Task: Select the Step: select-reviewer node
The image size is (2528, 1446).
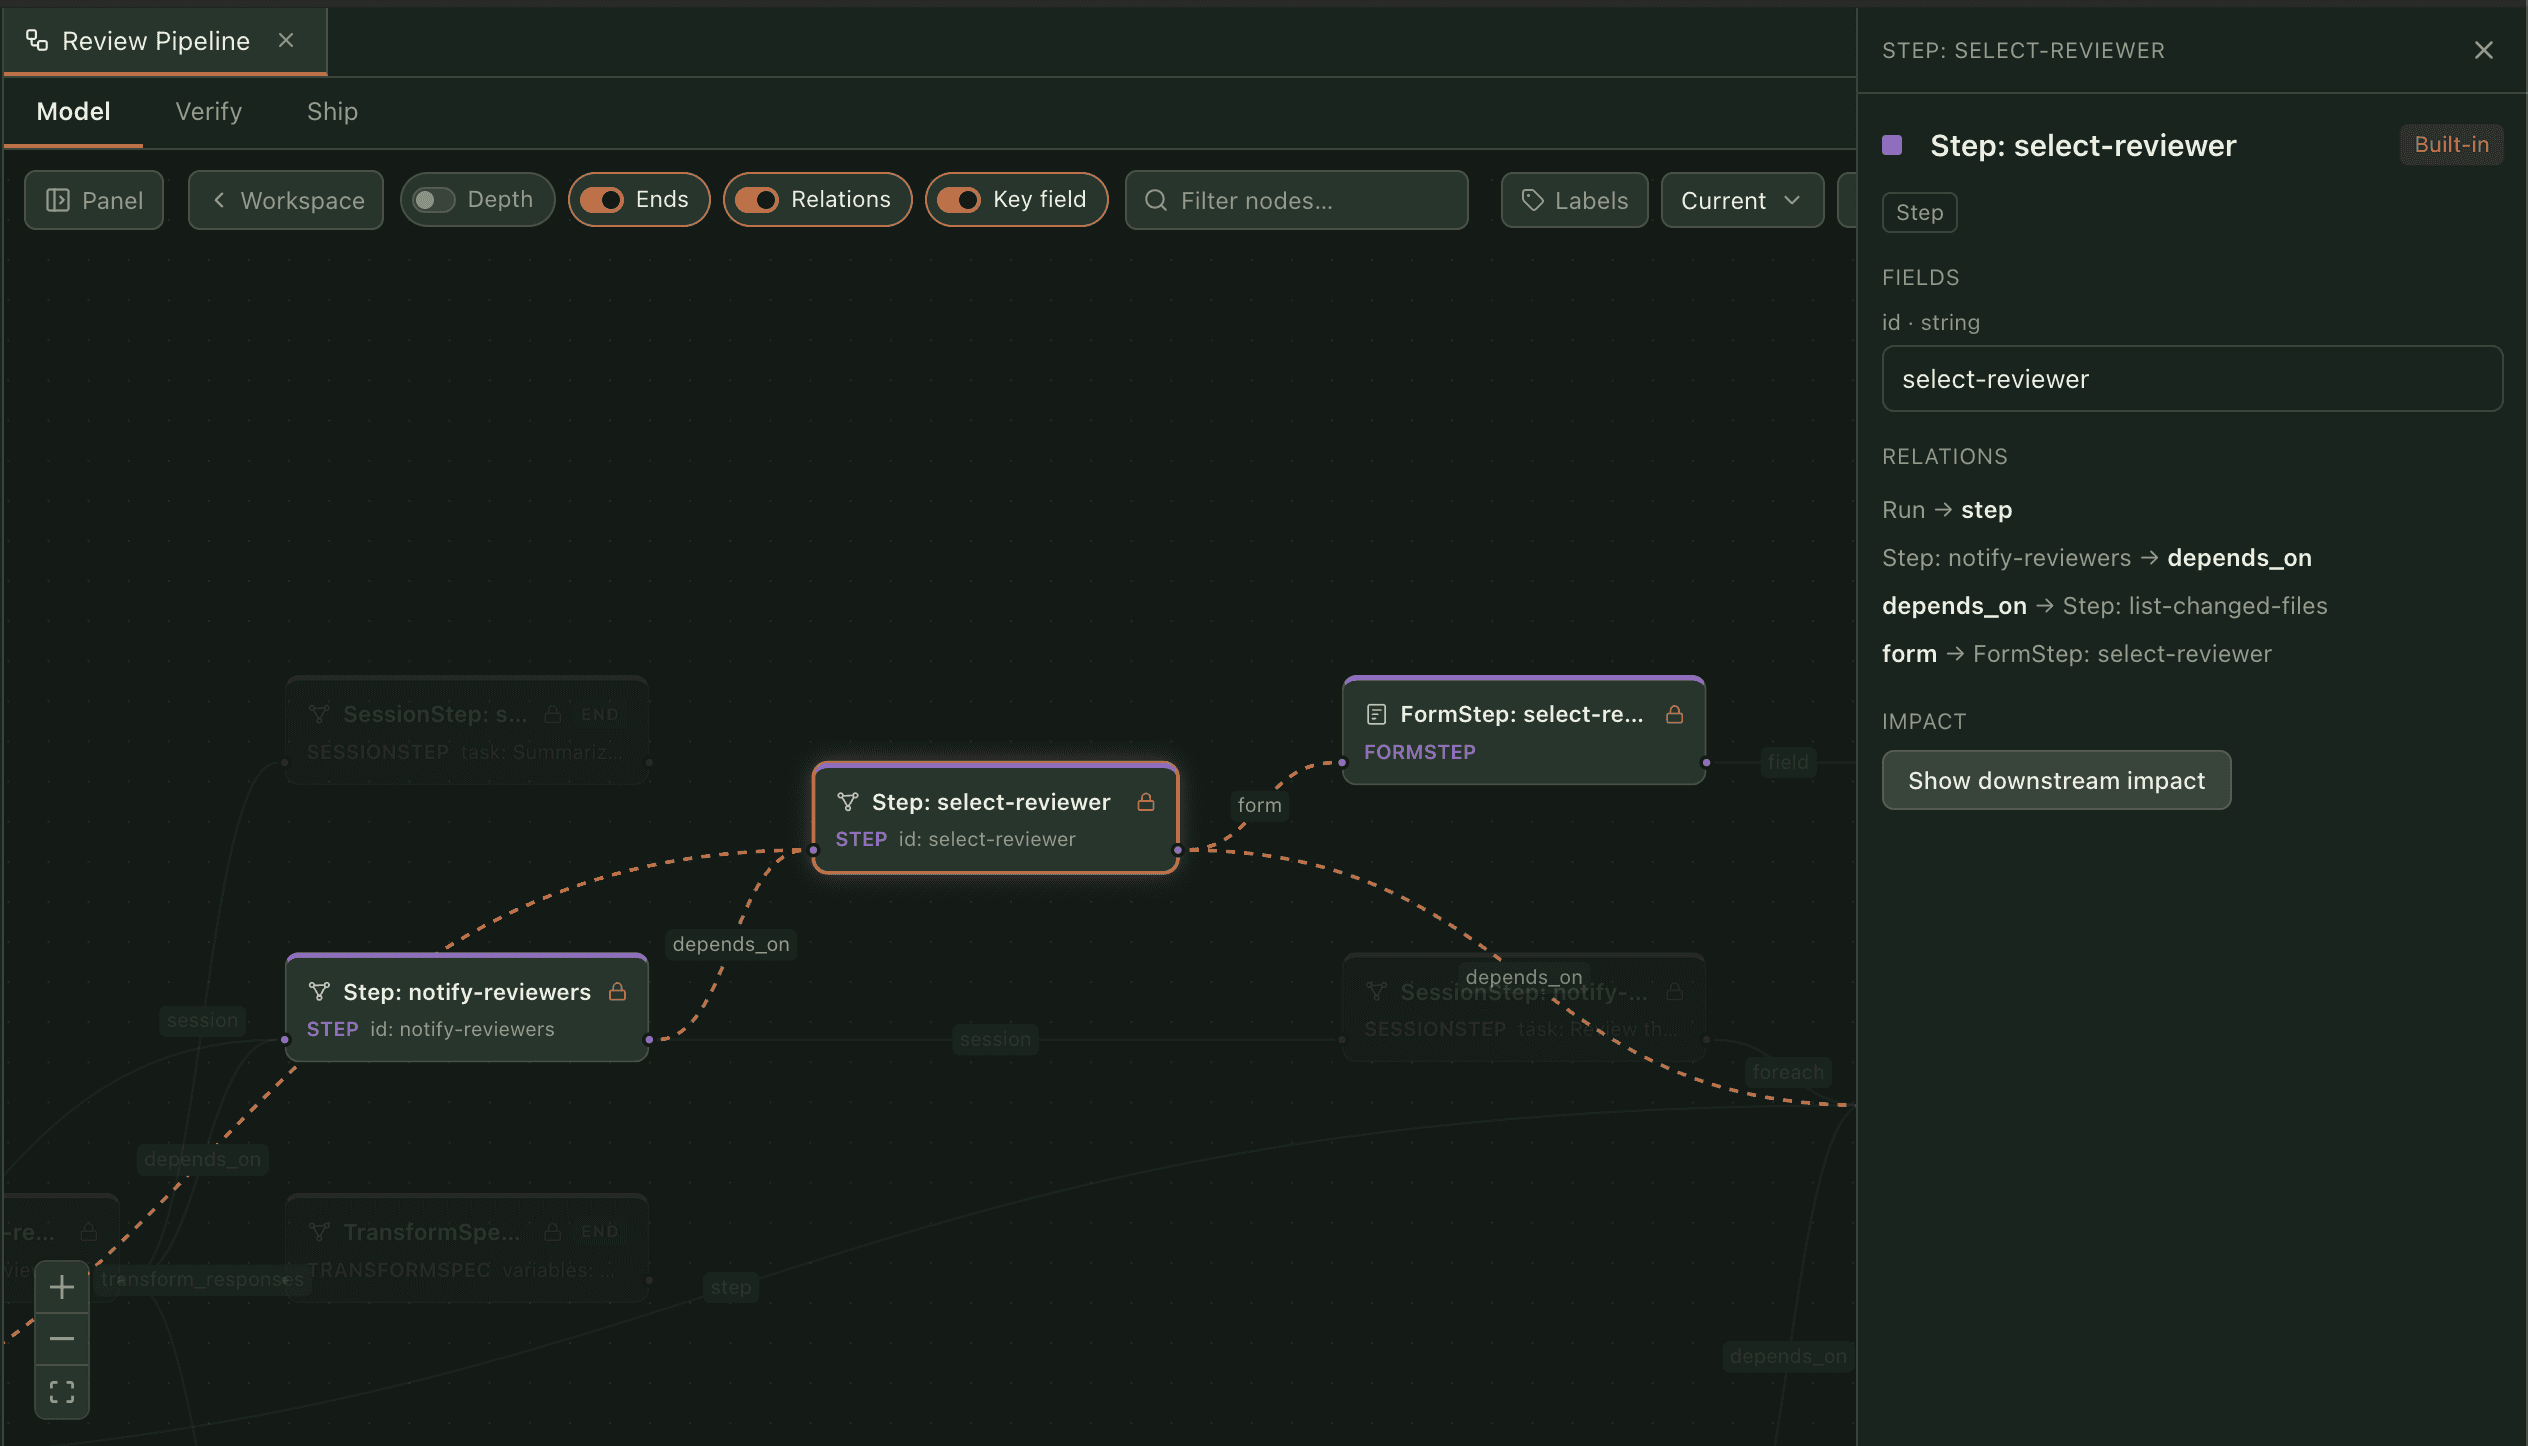Action: click(995, 818)
